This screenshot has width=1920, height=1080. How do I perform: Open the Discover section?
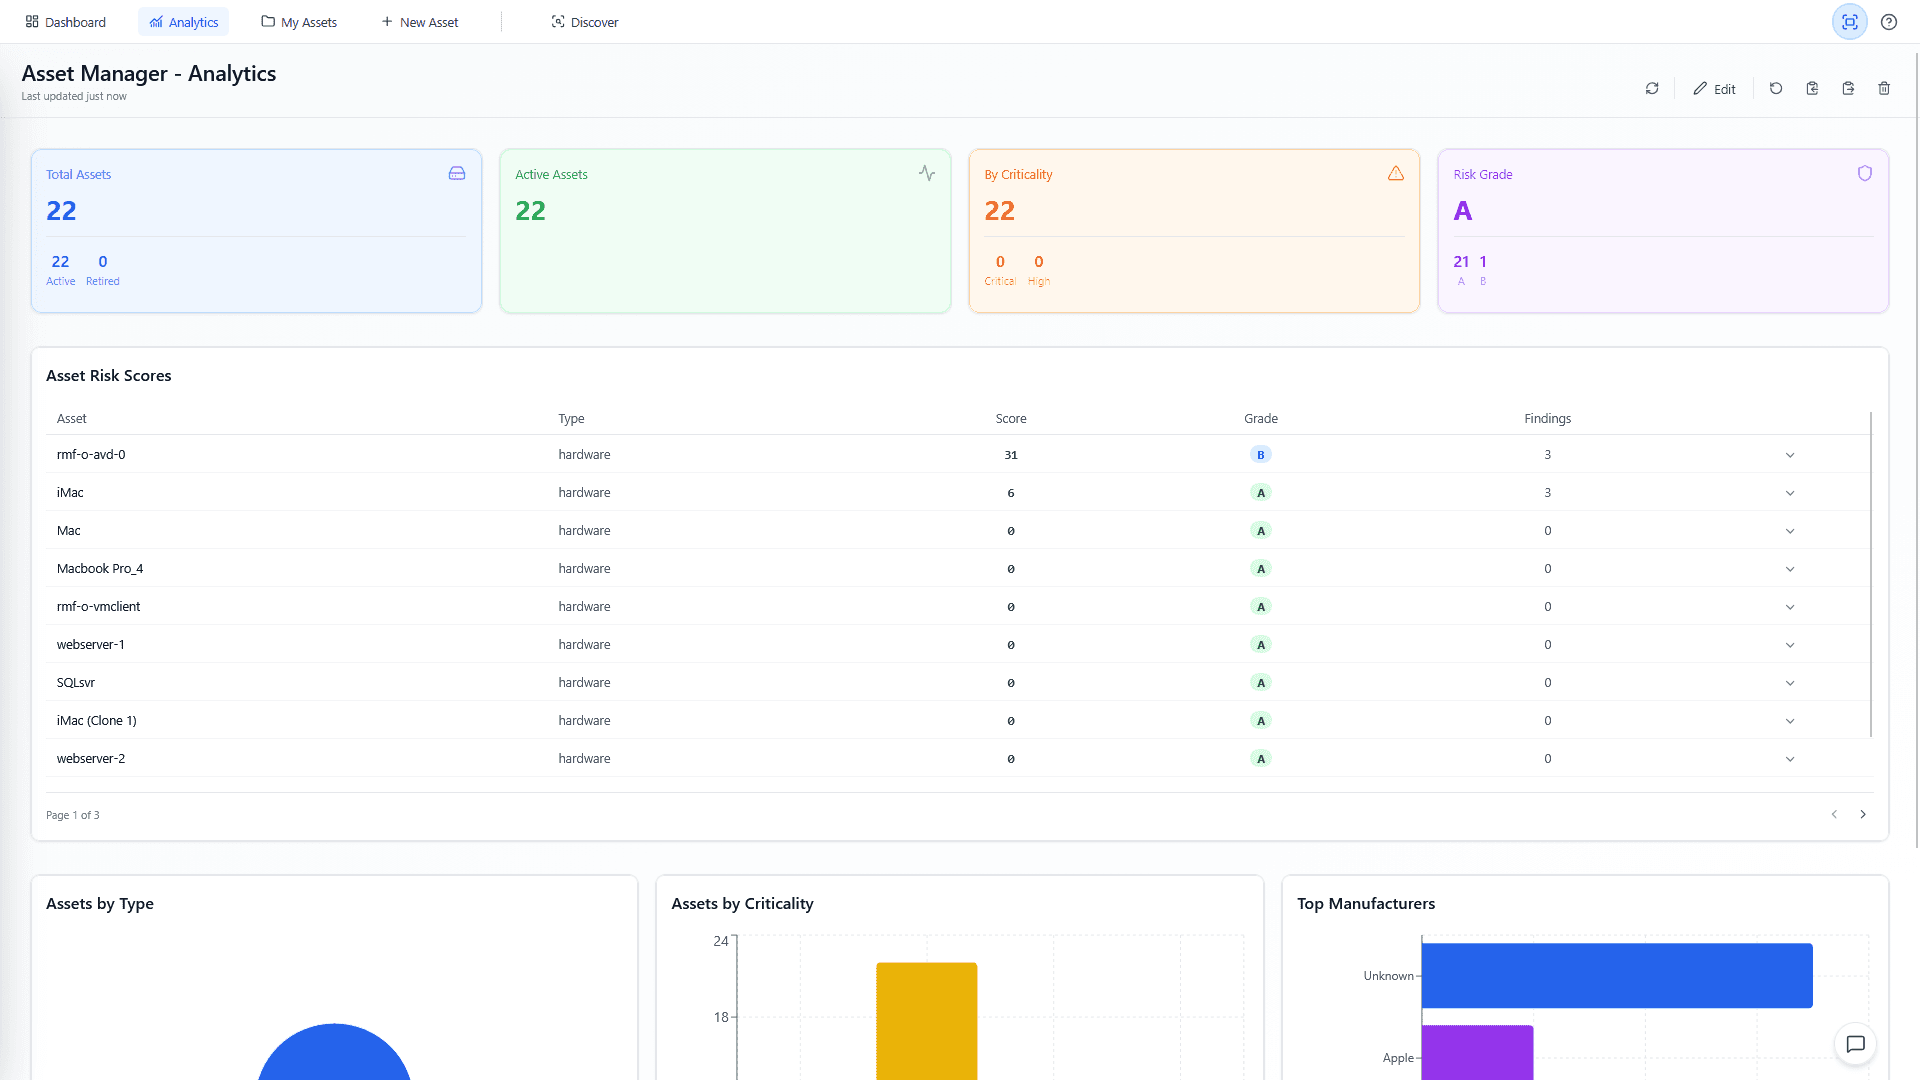coord(584,21)
